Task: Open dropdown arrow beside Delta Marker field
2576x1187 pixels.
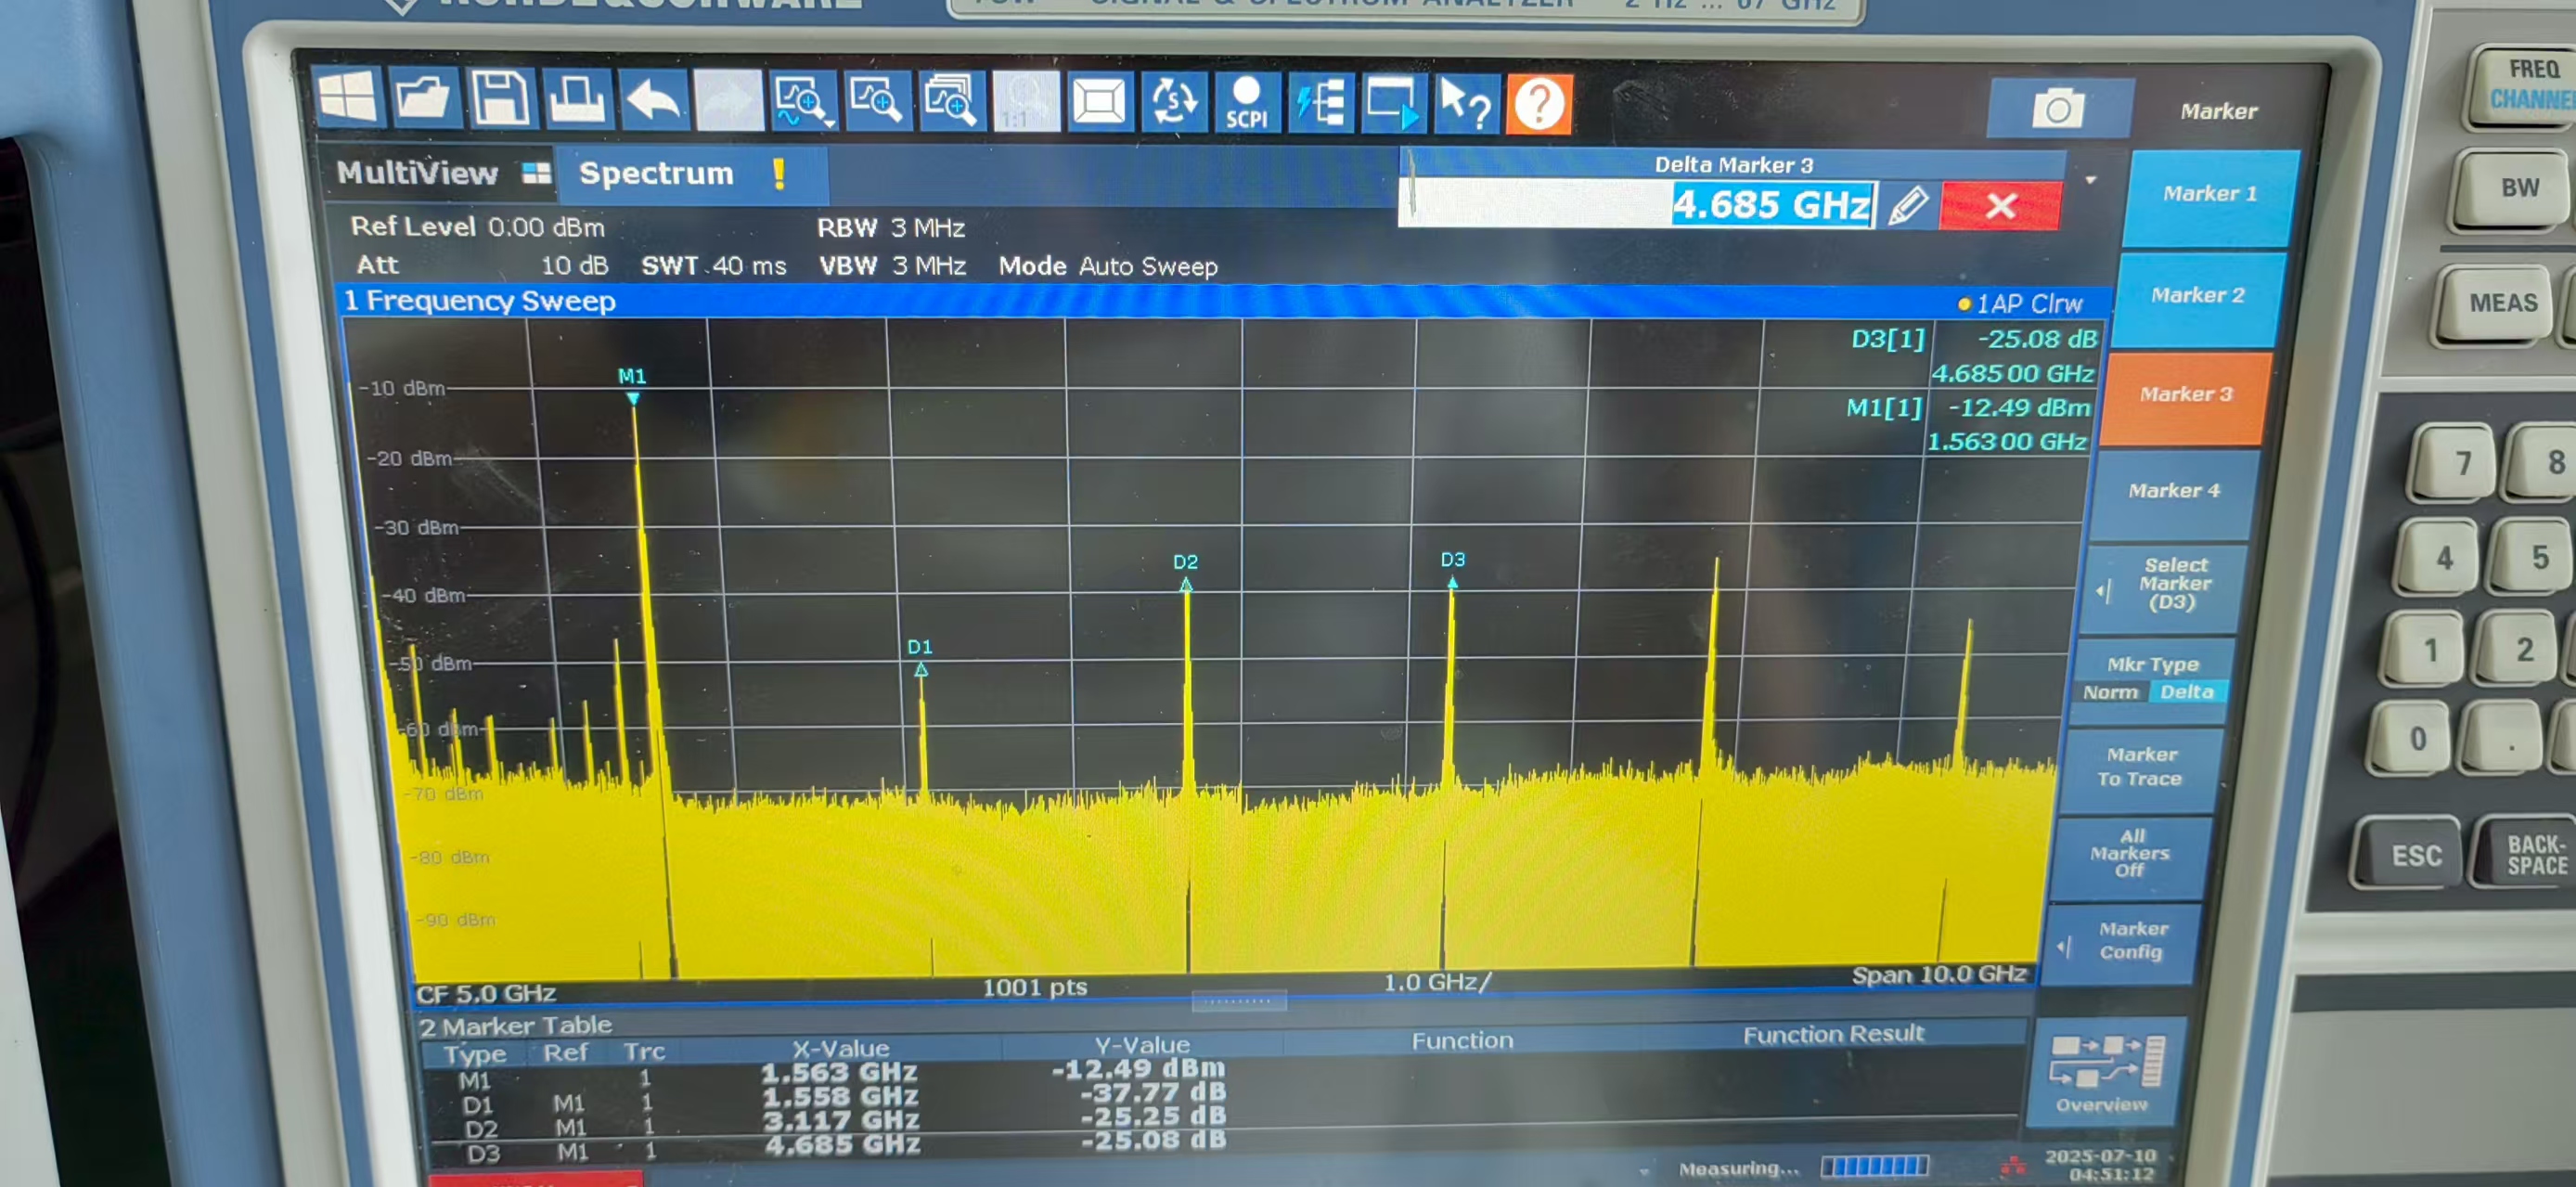Action: click(2090, 181)
